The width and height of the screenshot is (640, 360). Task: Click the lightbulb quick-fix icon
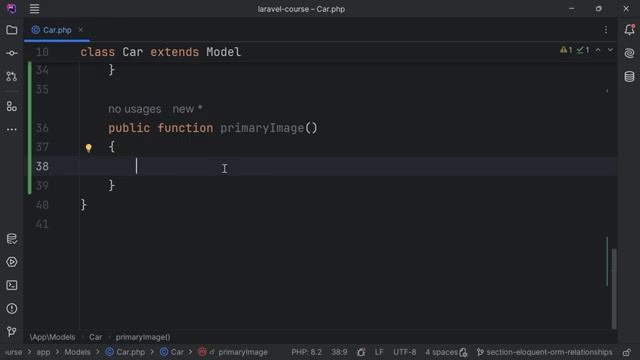[x=89, y=148]
